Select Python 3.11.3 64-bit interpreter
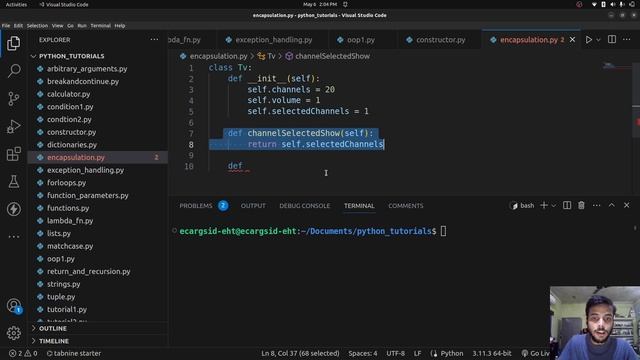This screenshot has height=360, width=640. [x=491, y=353]
